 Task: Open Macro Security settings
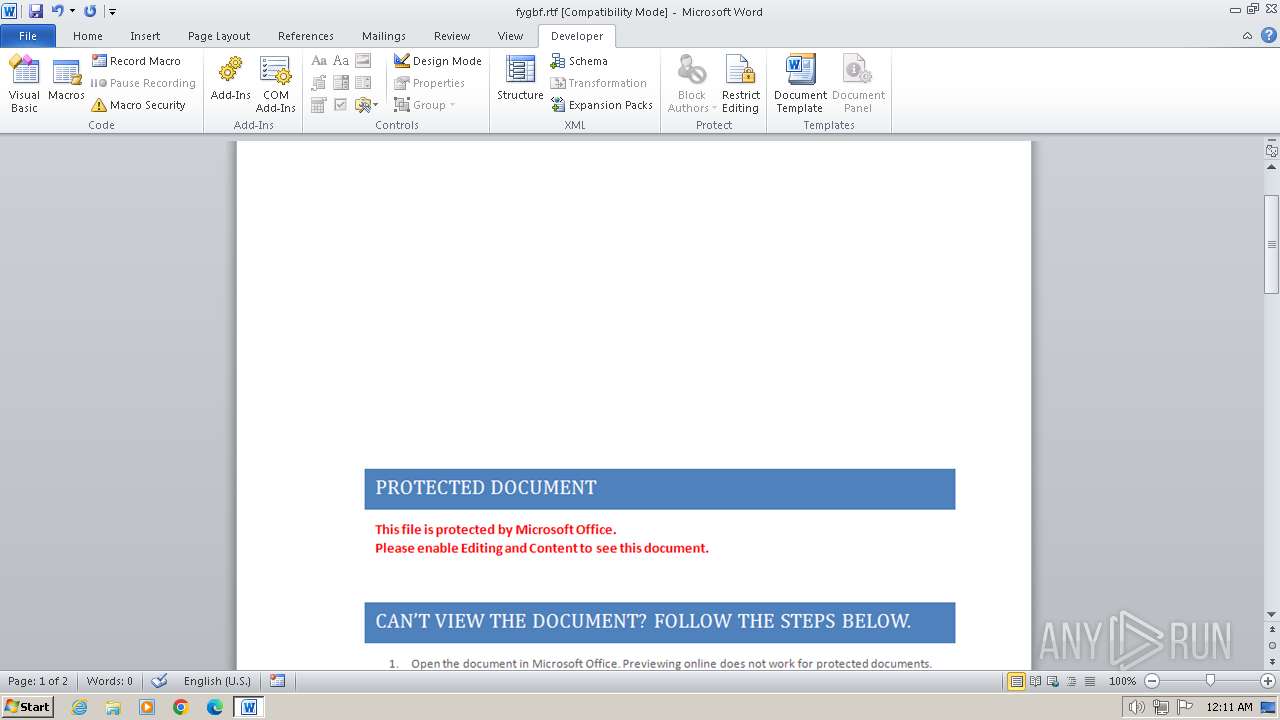click(138, 105)
